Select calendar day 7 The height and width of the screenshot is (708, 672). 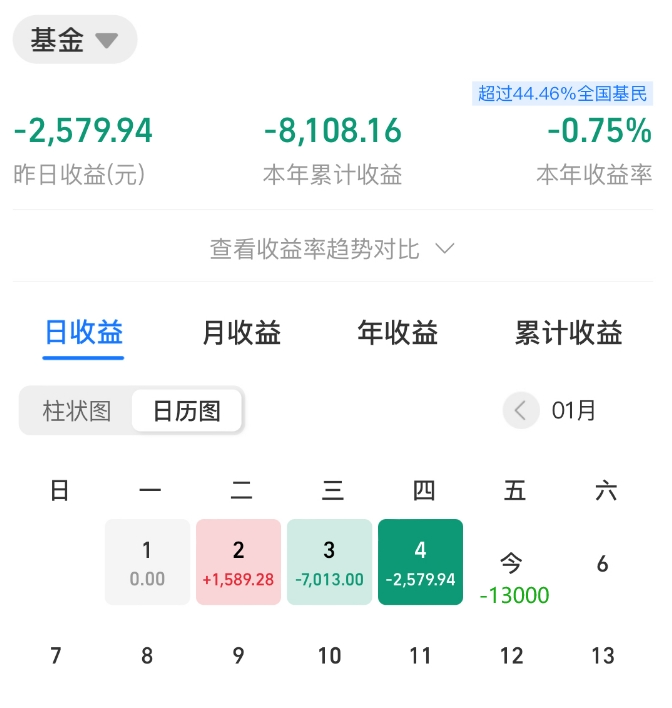point(56,656)
